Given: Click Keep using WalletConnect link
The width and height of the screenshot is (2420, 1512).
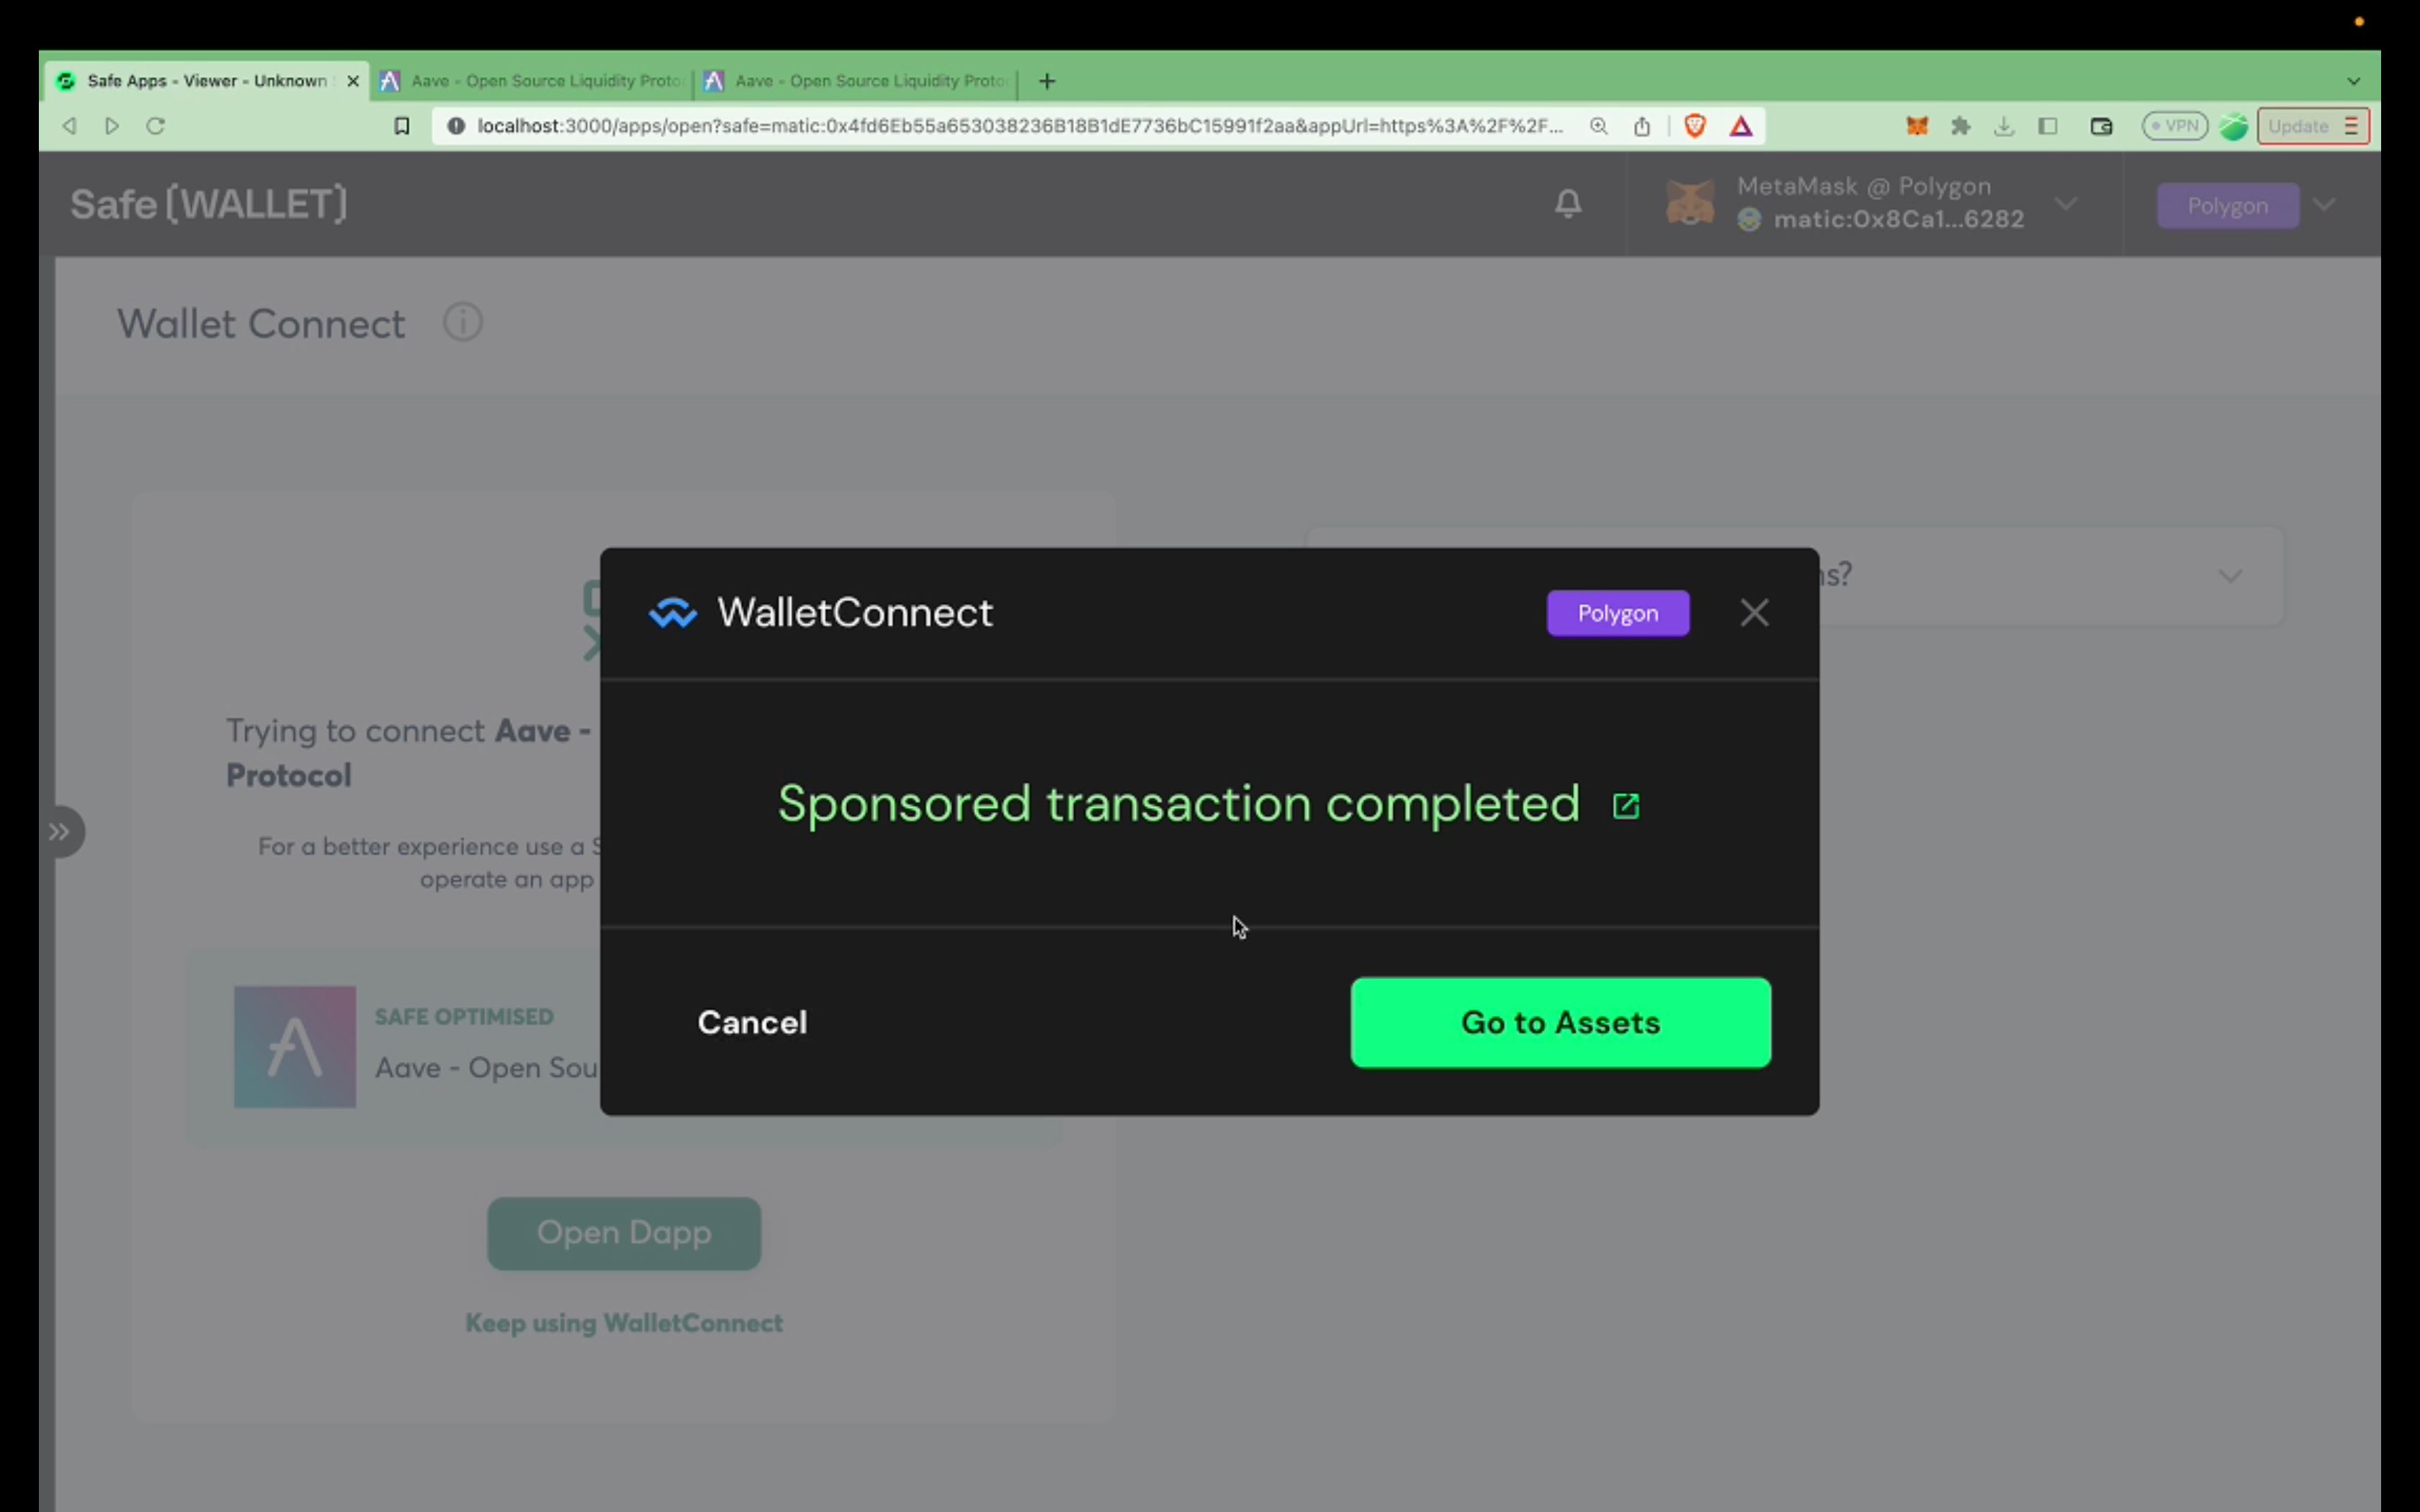Looking at the screenshot, I should pyautogui.click(x=624, y=1322).
